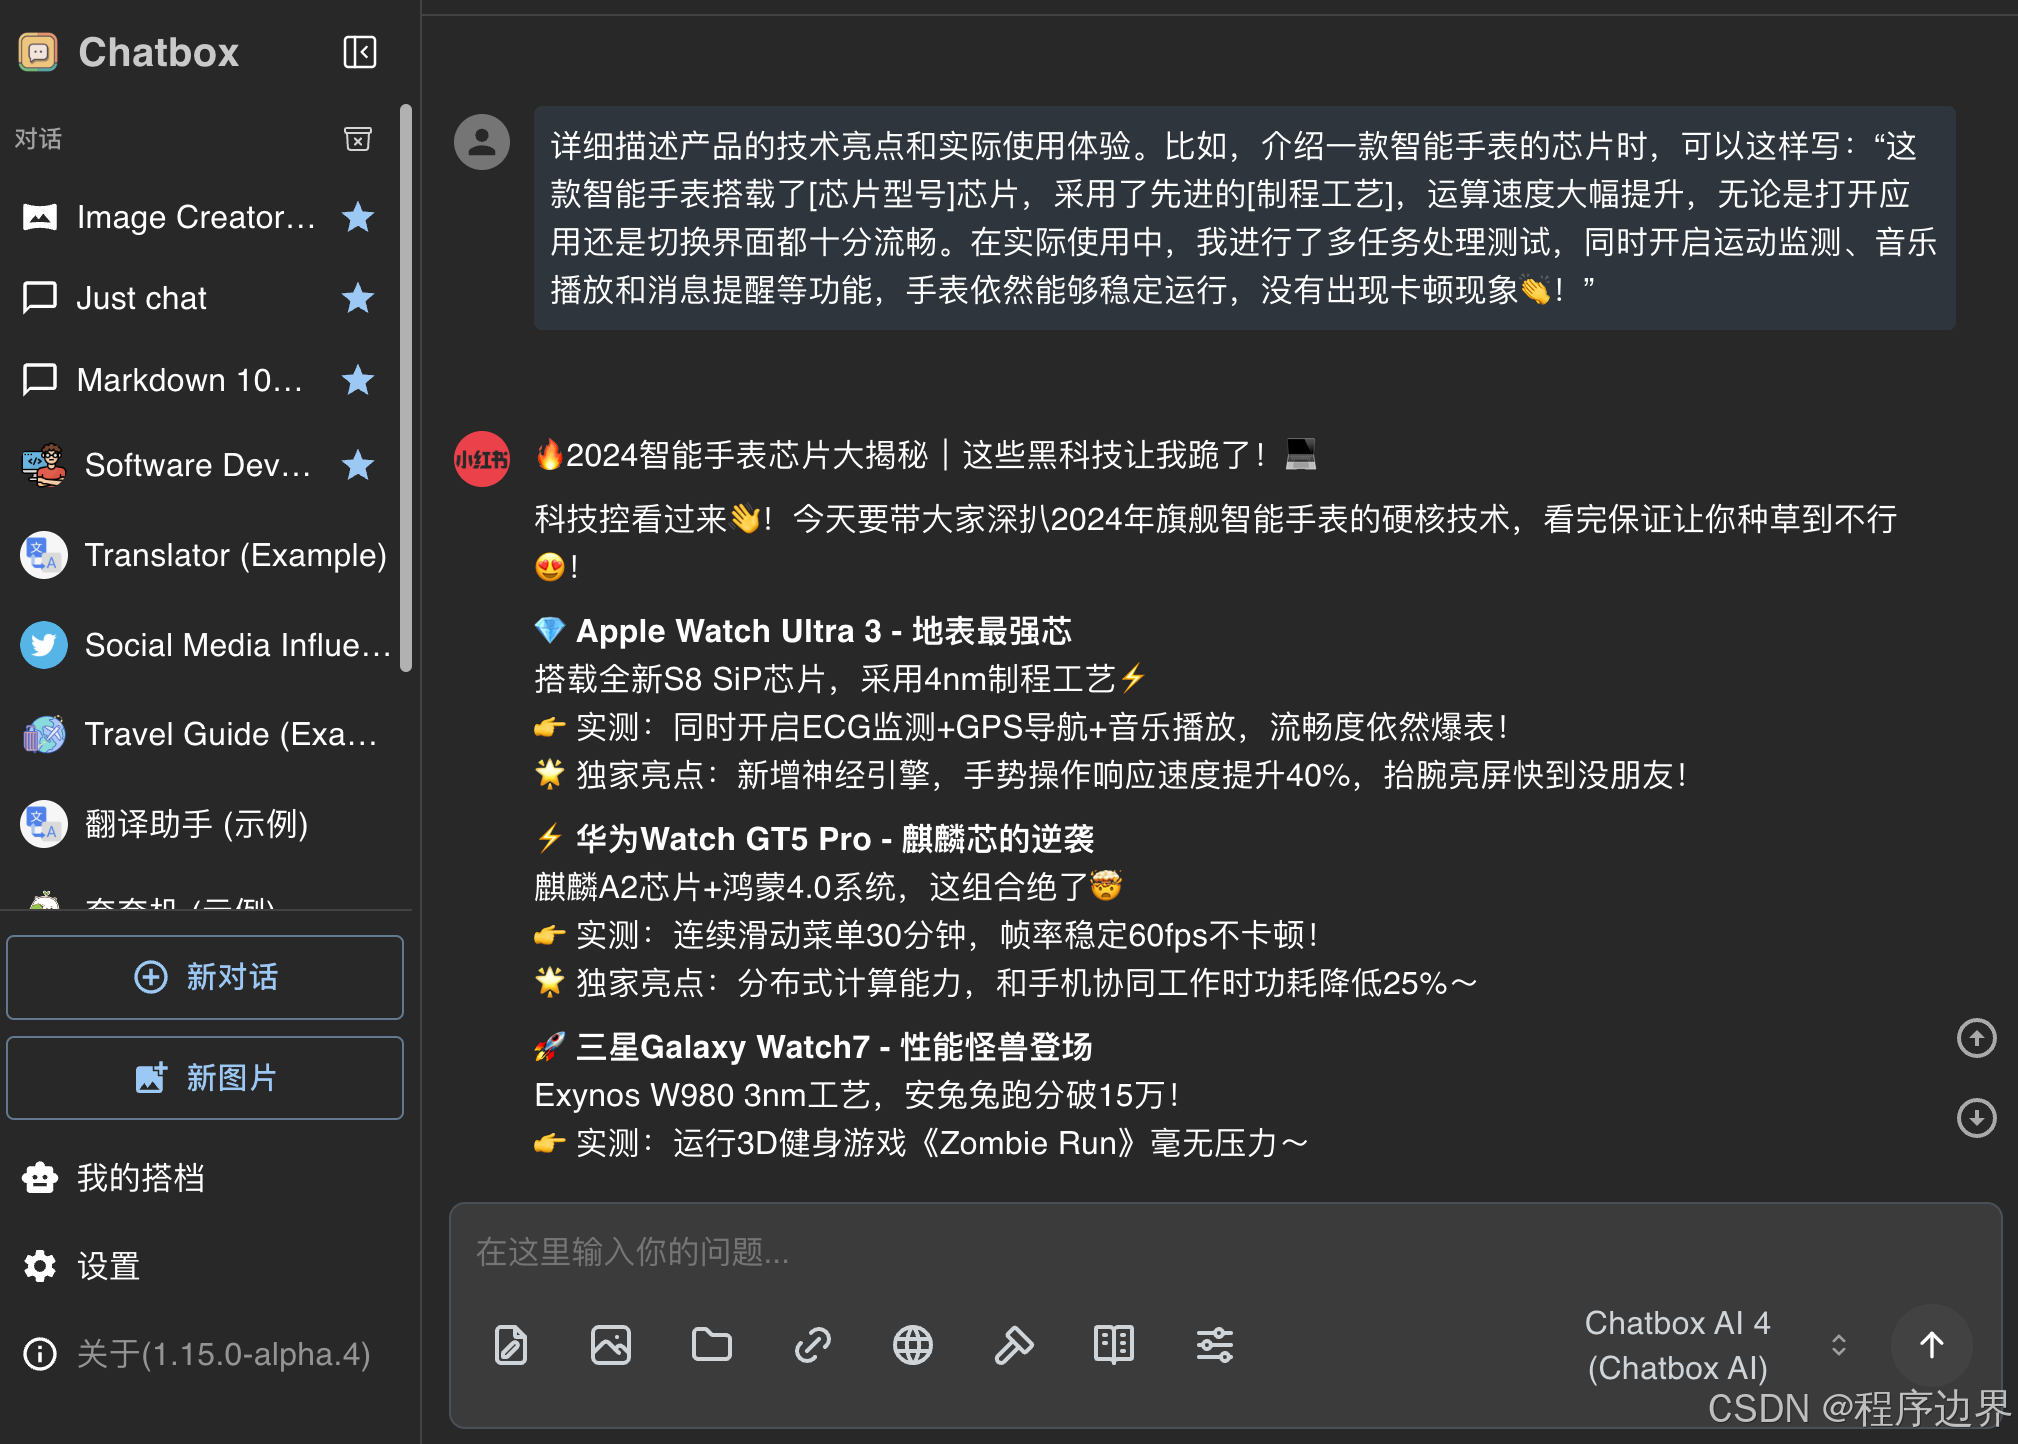Click the Twitter bird avatar icon
Screen dimensions: 2018x1444
point(44,645)
